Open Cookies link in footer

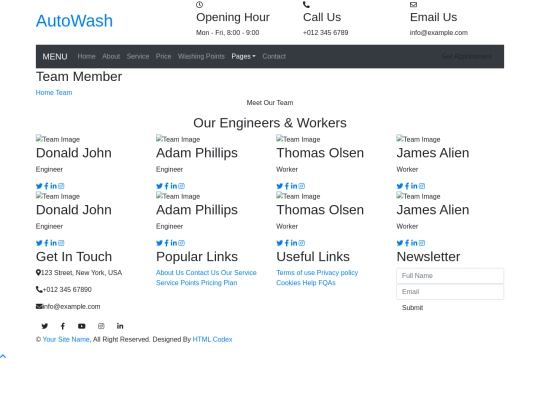click(288, 283)
